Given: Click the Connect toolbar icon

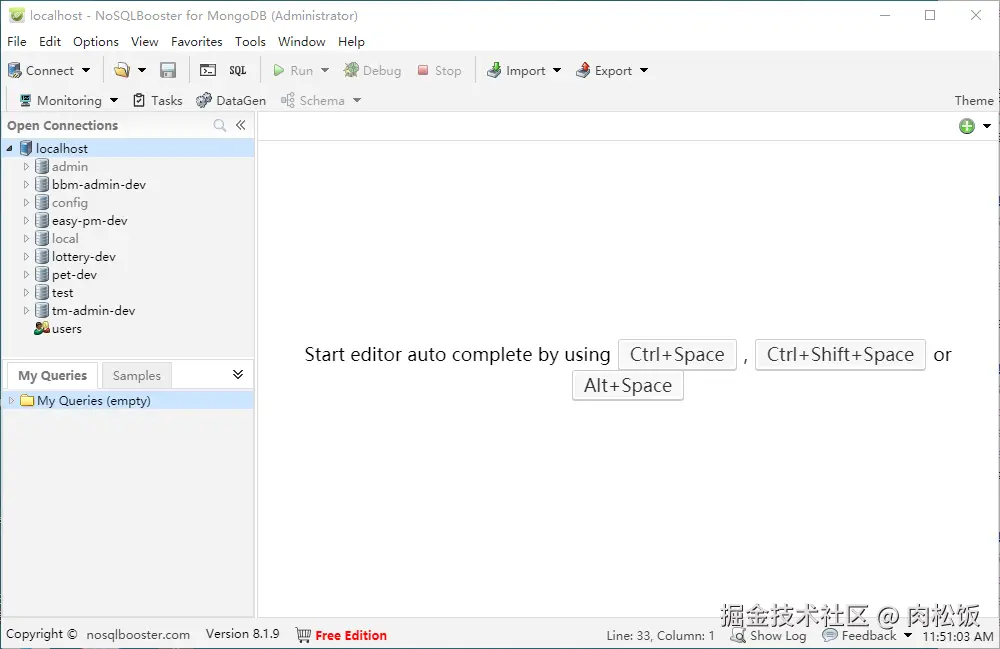Looking at the screenshot, I should tap(15, 71).
